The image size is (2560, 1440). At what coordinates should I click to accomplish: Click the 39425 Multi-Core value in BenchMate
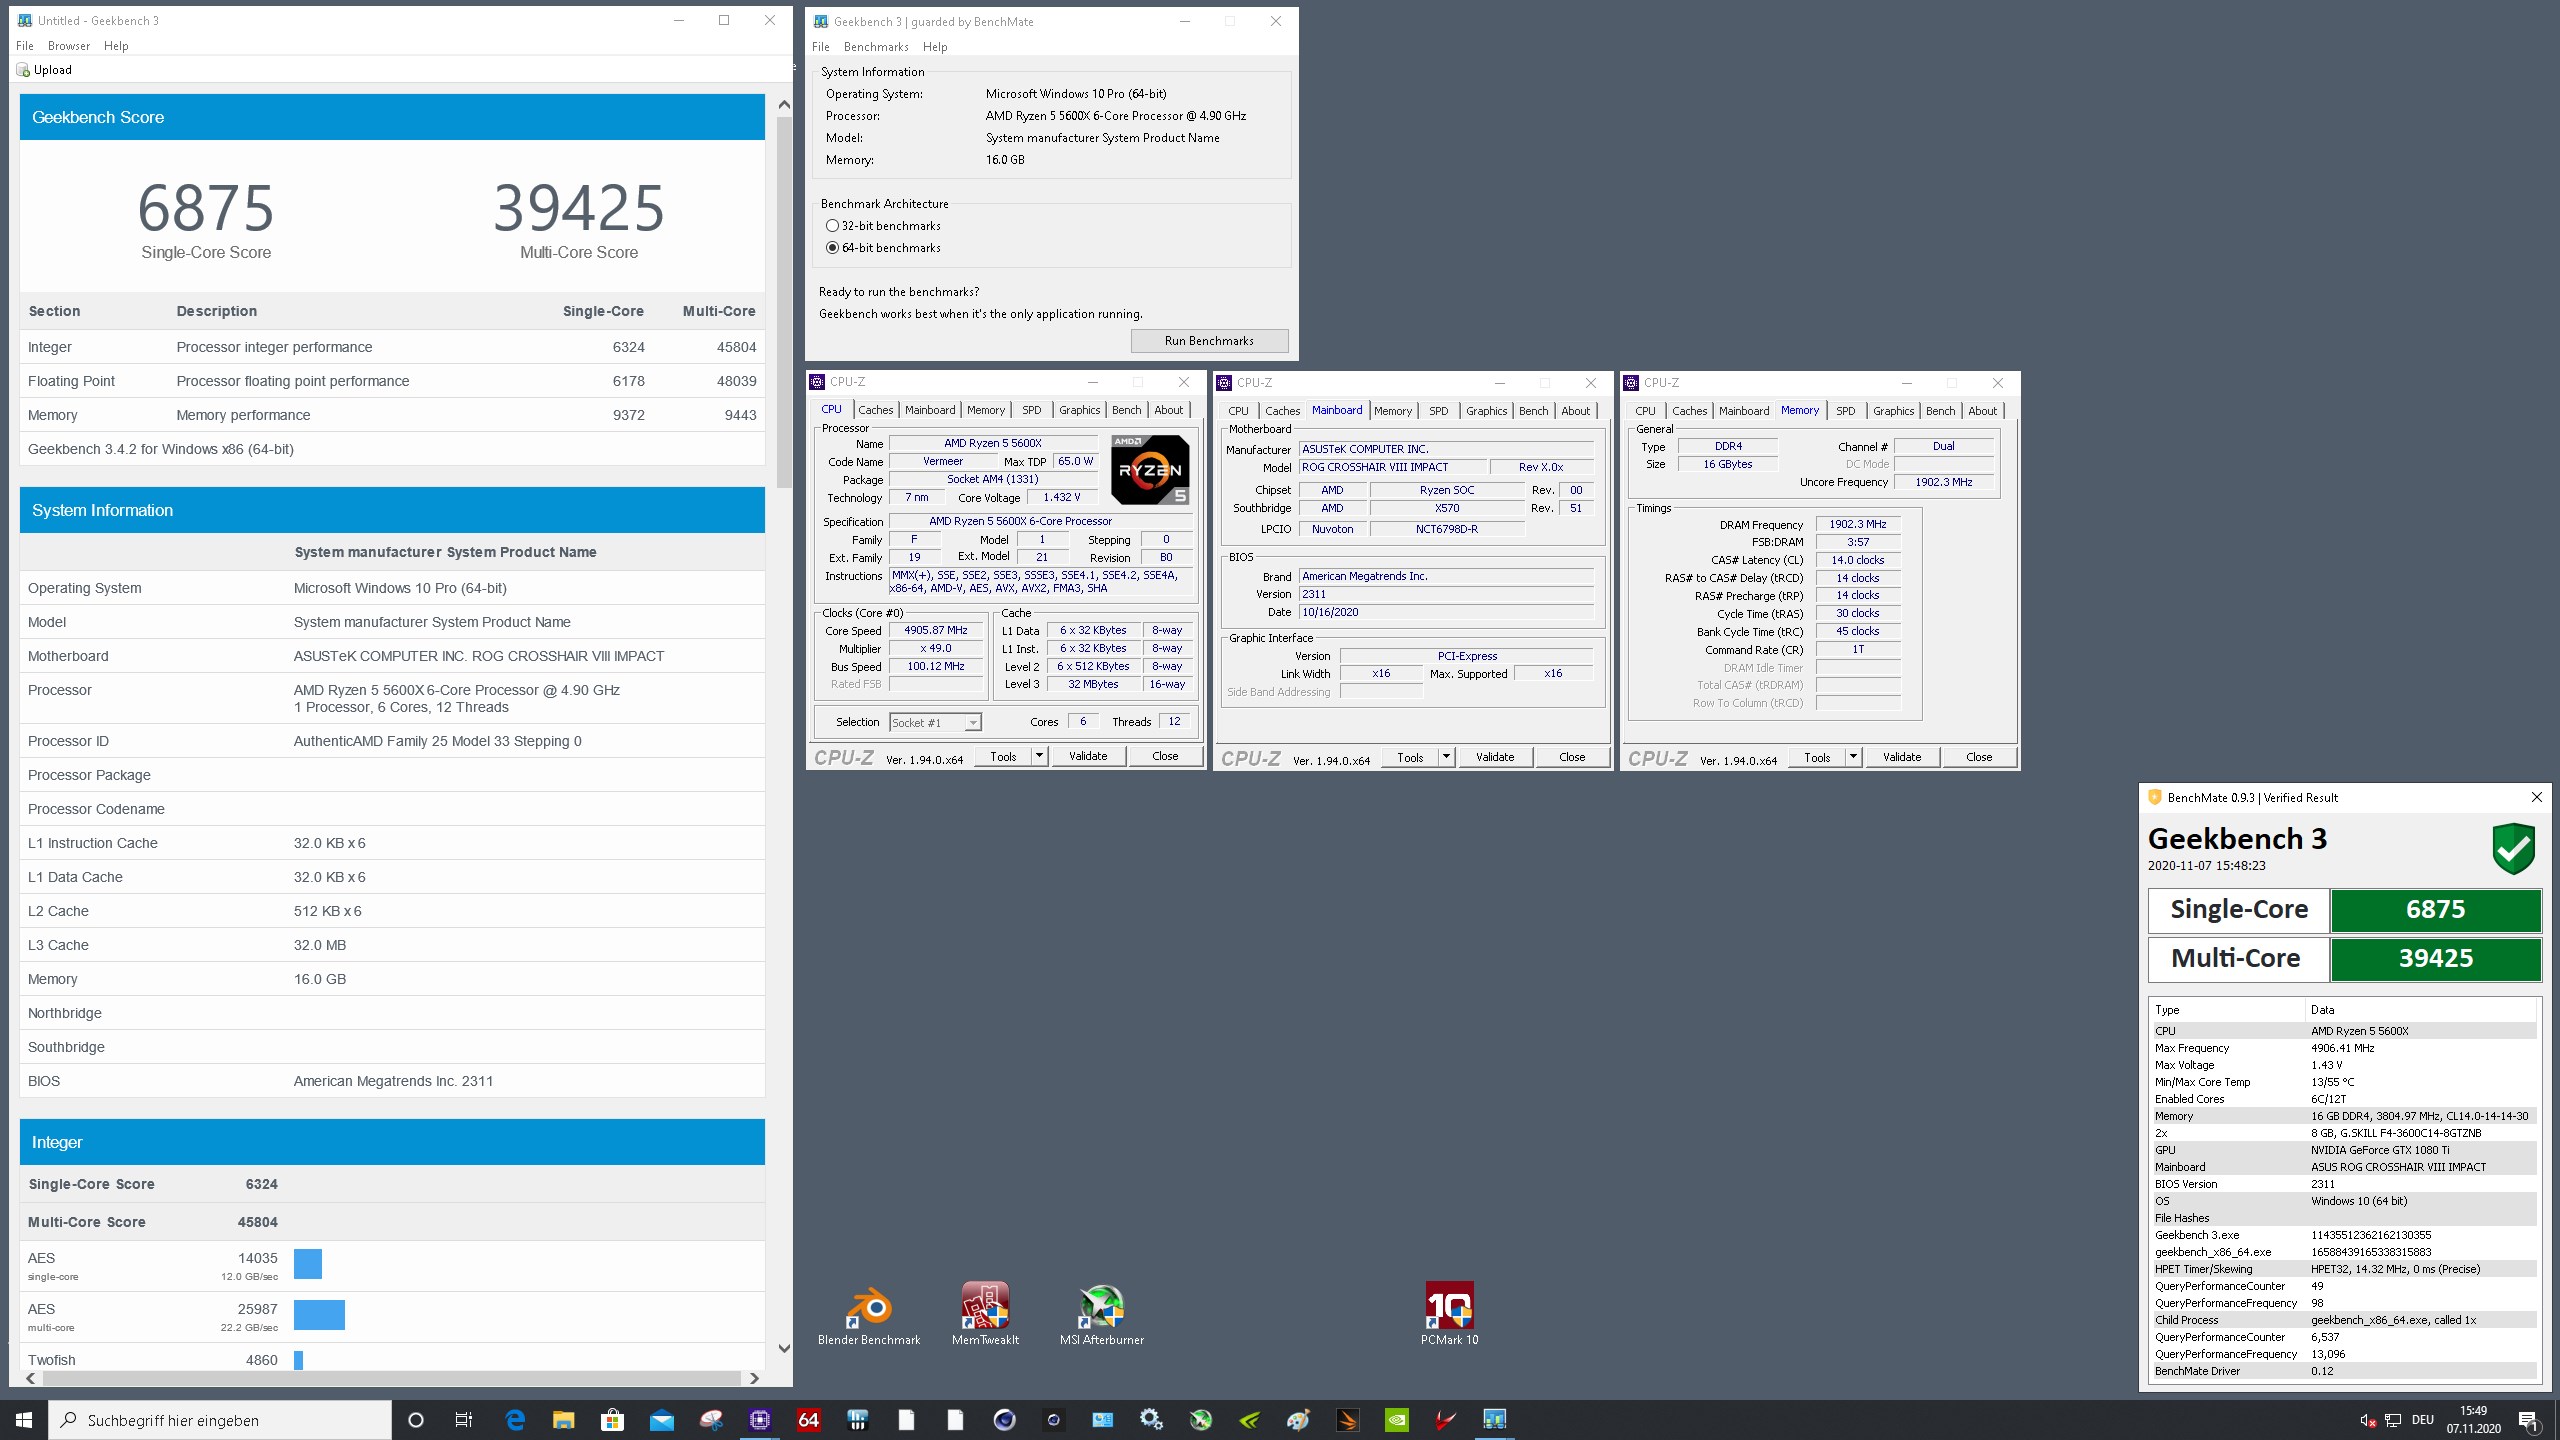pyautogui.click(x=2436, y=958)
